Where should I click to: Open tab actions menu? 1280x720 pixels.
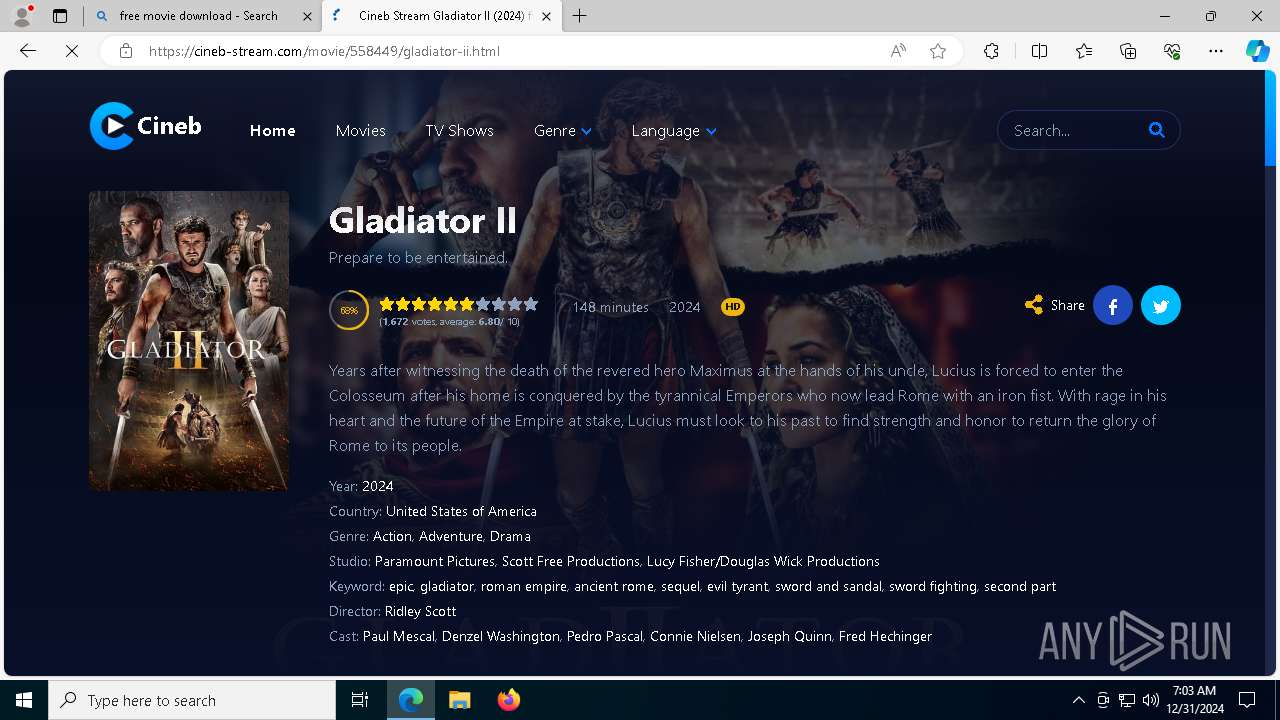tap(60, 16)
